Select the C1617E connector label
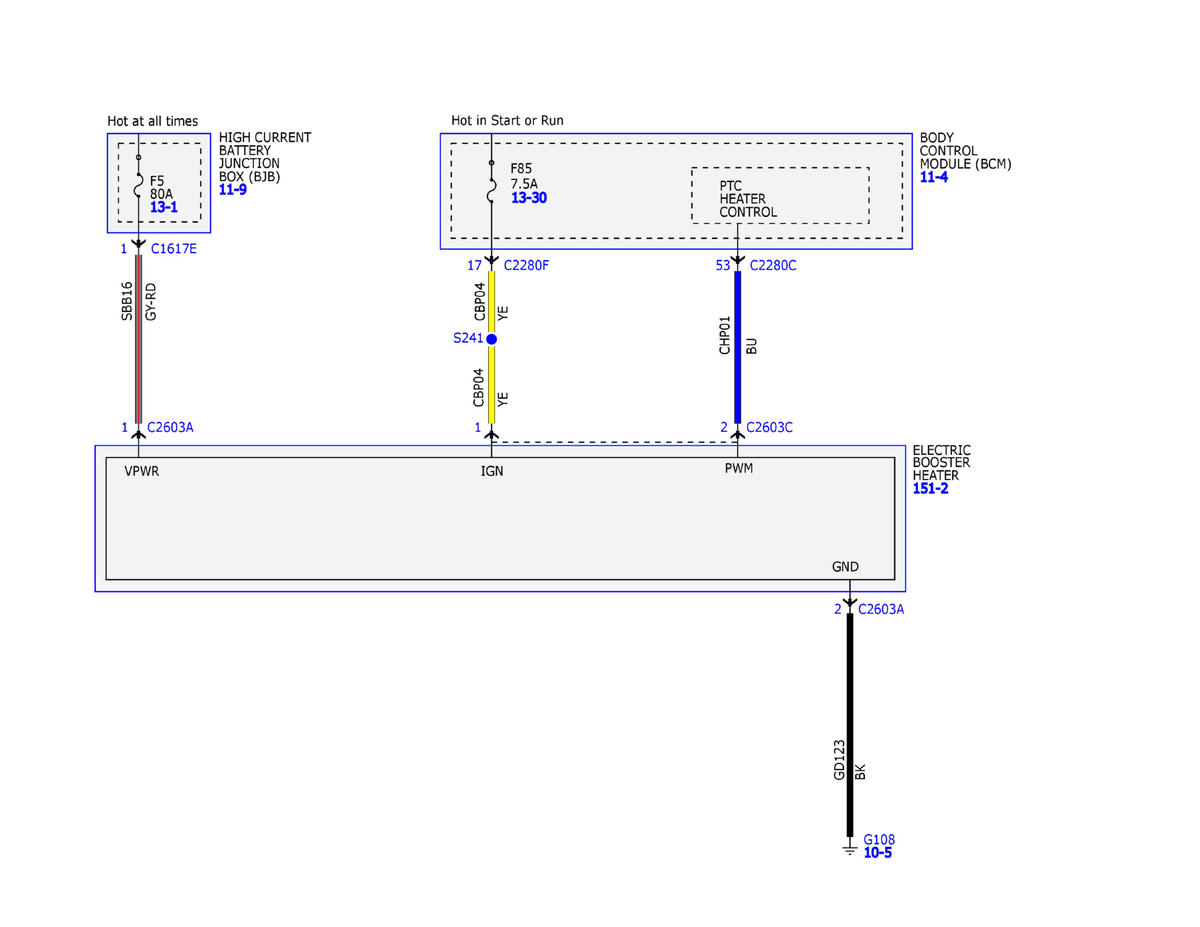1200x927 pixels. [x=173, y=249]
